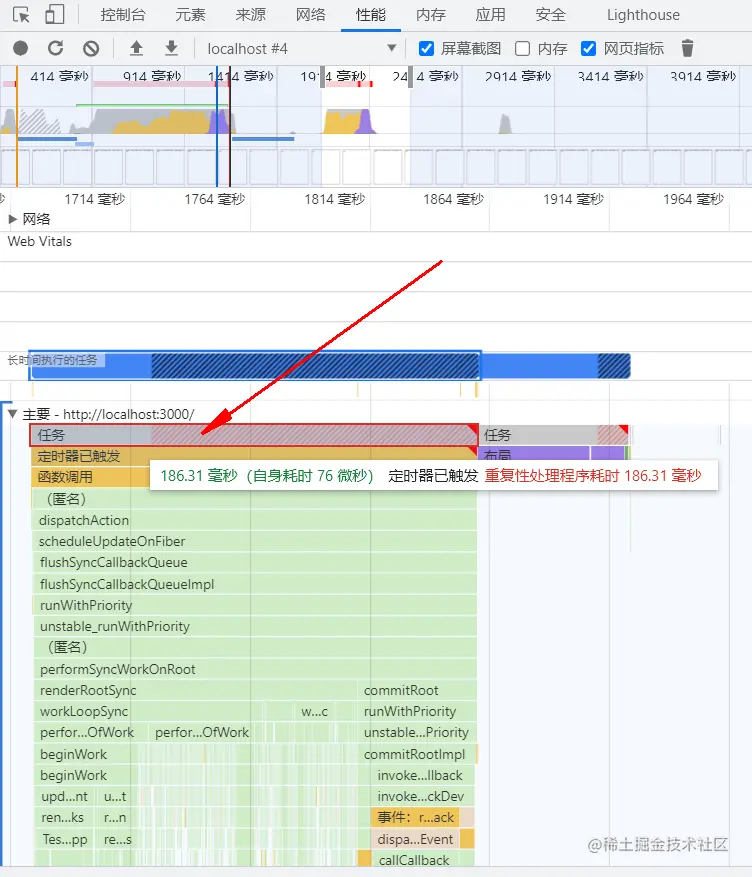Select the purple 布局 layout bar
This screenshot has height=877, width=752.
tap(533, 454)
